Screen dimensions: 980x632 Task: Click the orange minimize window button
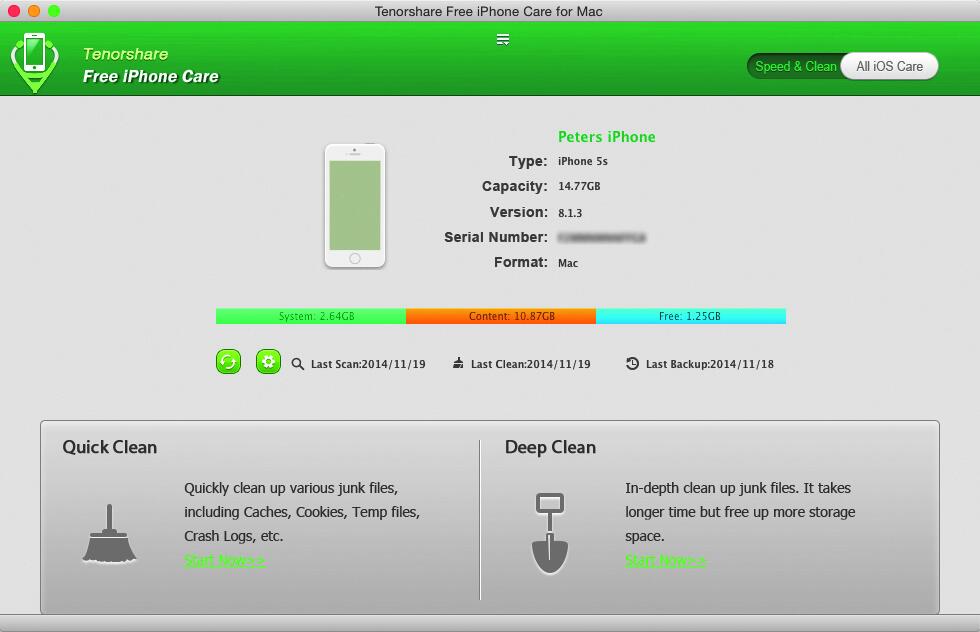click(x=34, y=11)
